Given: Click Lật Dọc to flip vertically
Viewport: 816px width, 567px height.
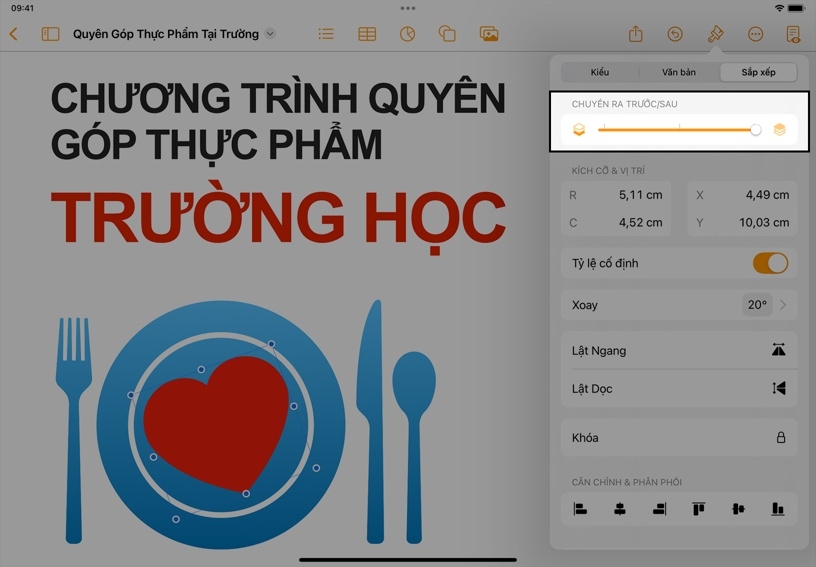Looking at the screenshot, I should (679, 388).
